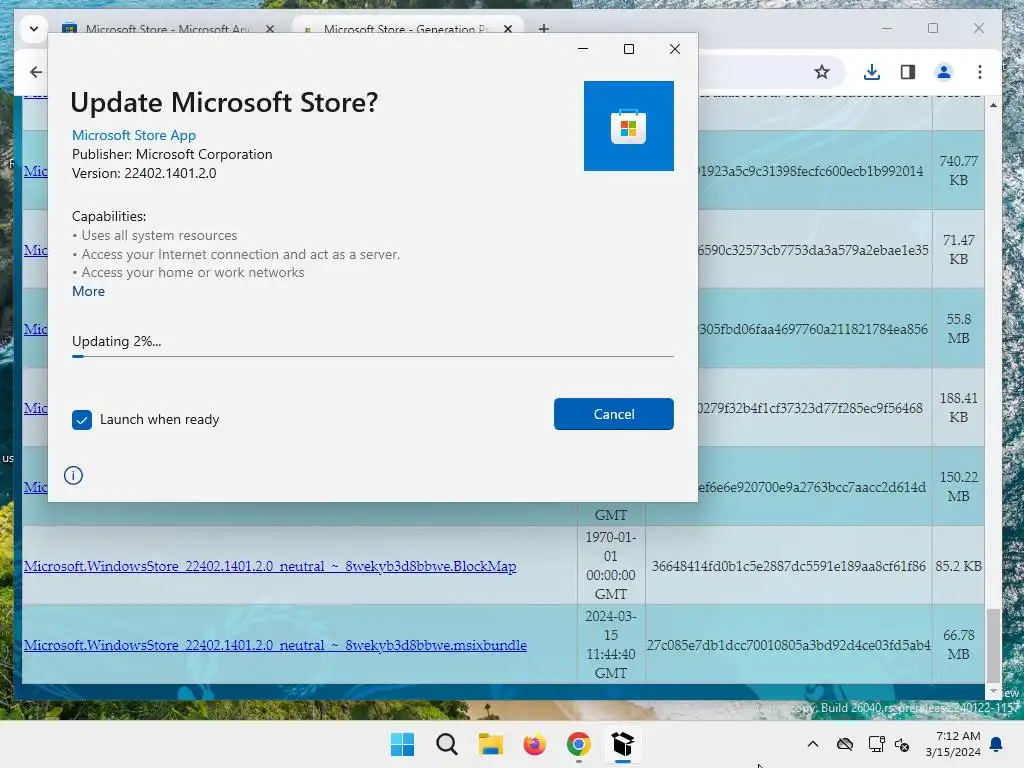Click Publisher: Microsoft Corporation text
Screen dimensions: 1024x768
[x=172, y=154]
